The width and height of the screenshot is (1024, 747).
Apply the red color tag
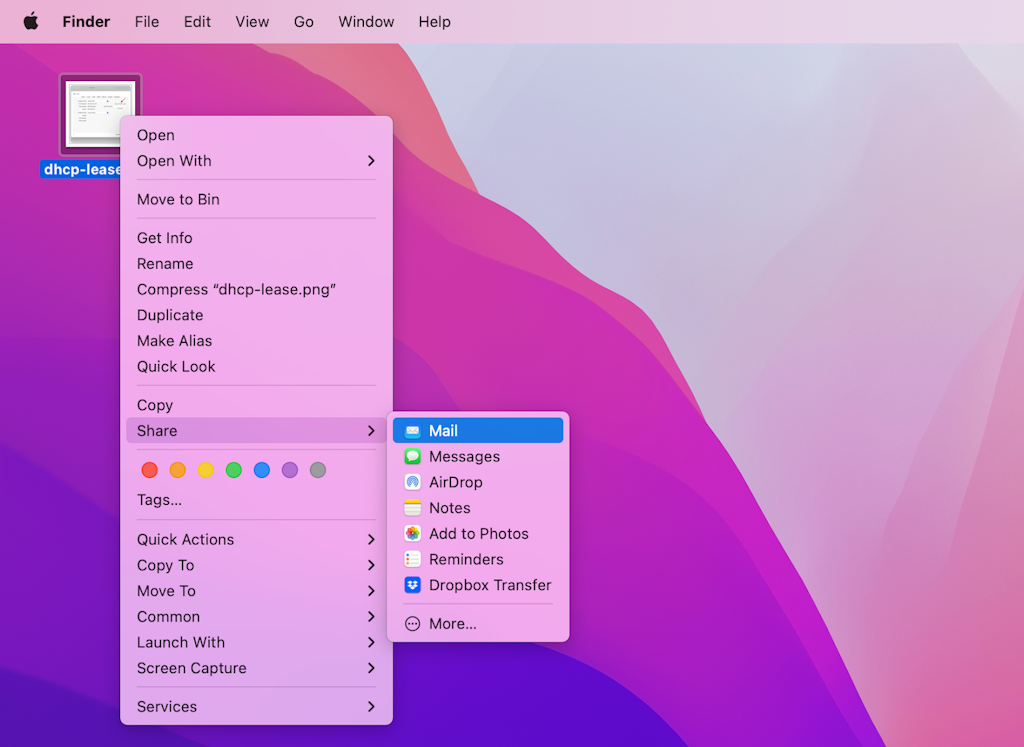pos(150,470)
